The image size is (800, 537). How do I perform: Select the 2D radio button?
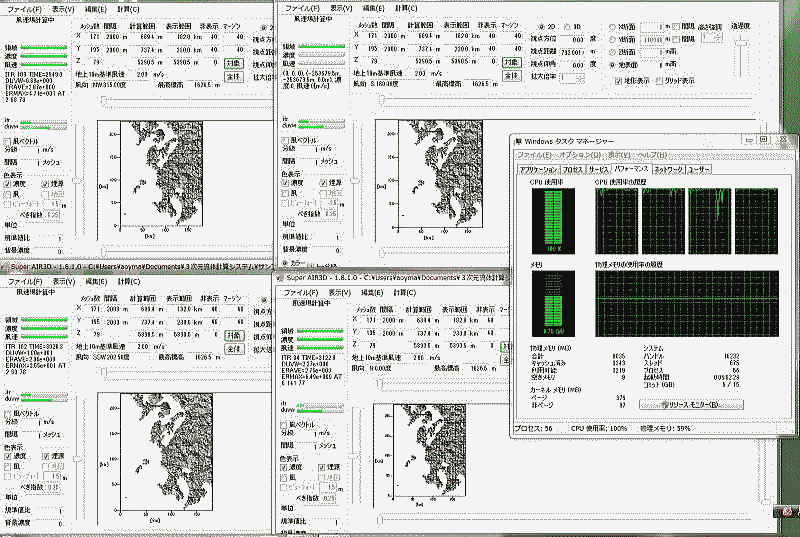(541, 27)
